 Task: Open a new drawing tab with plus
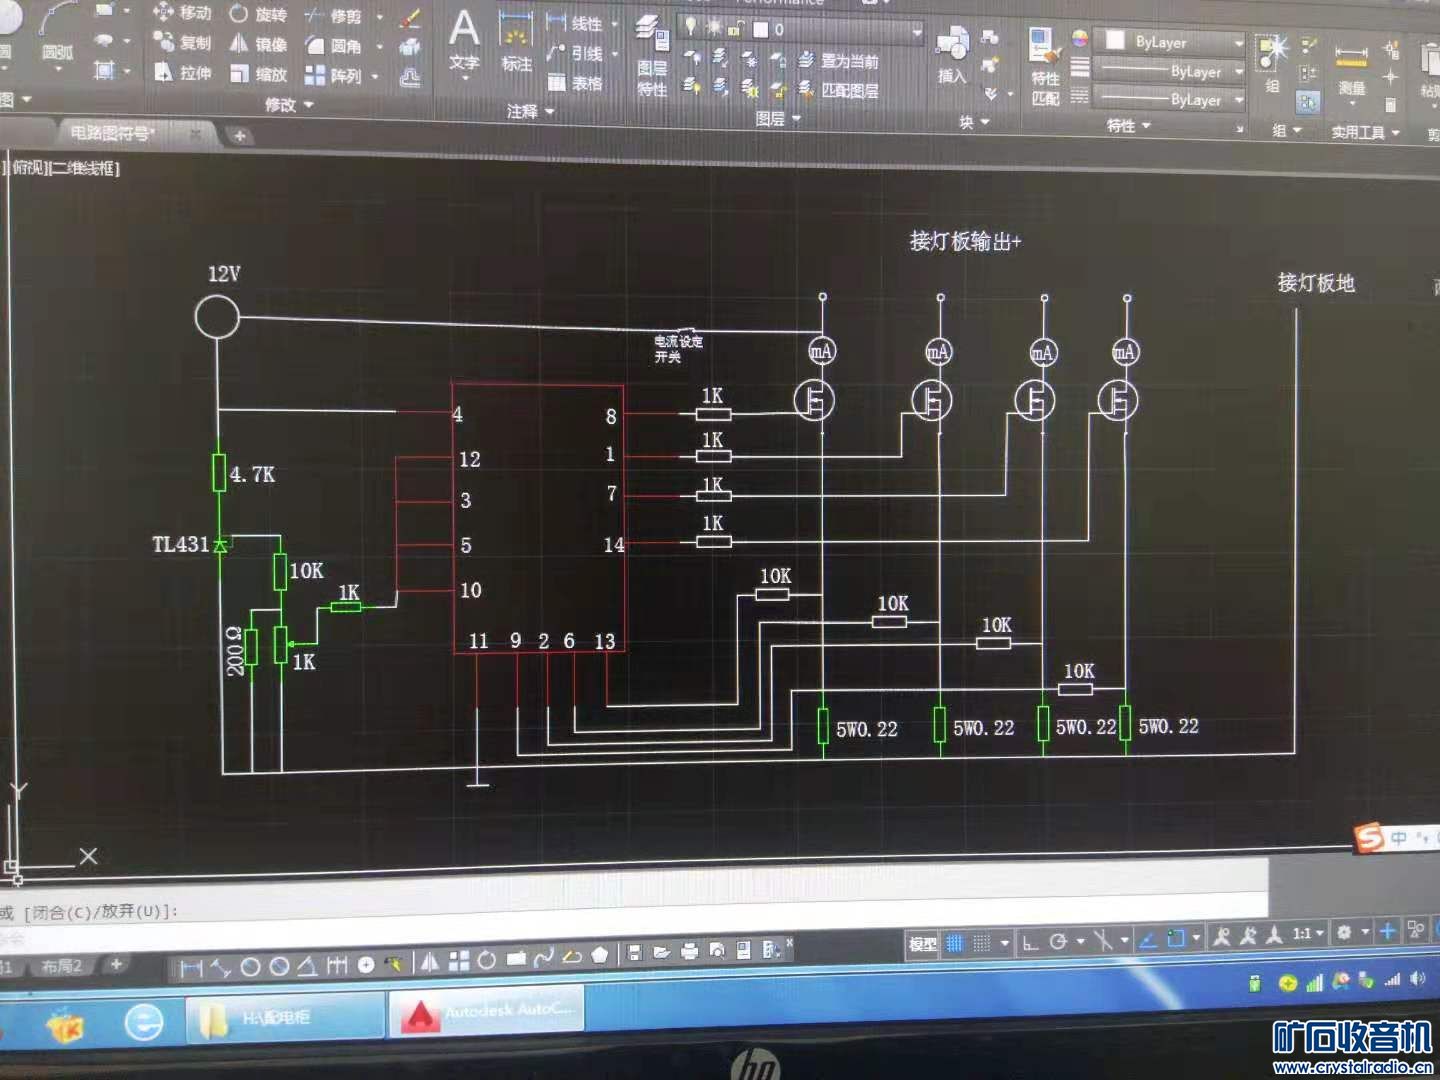[x=240, y=135]
